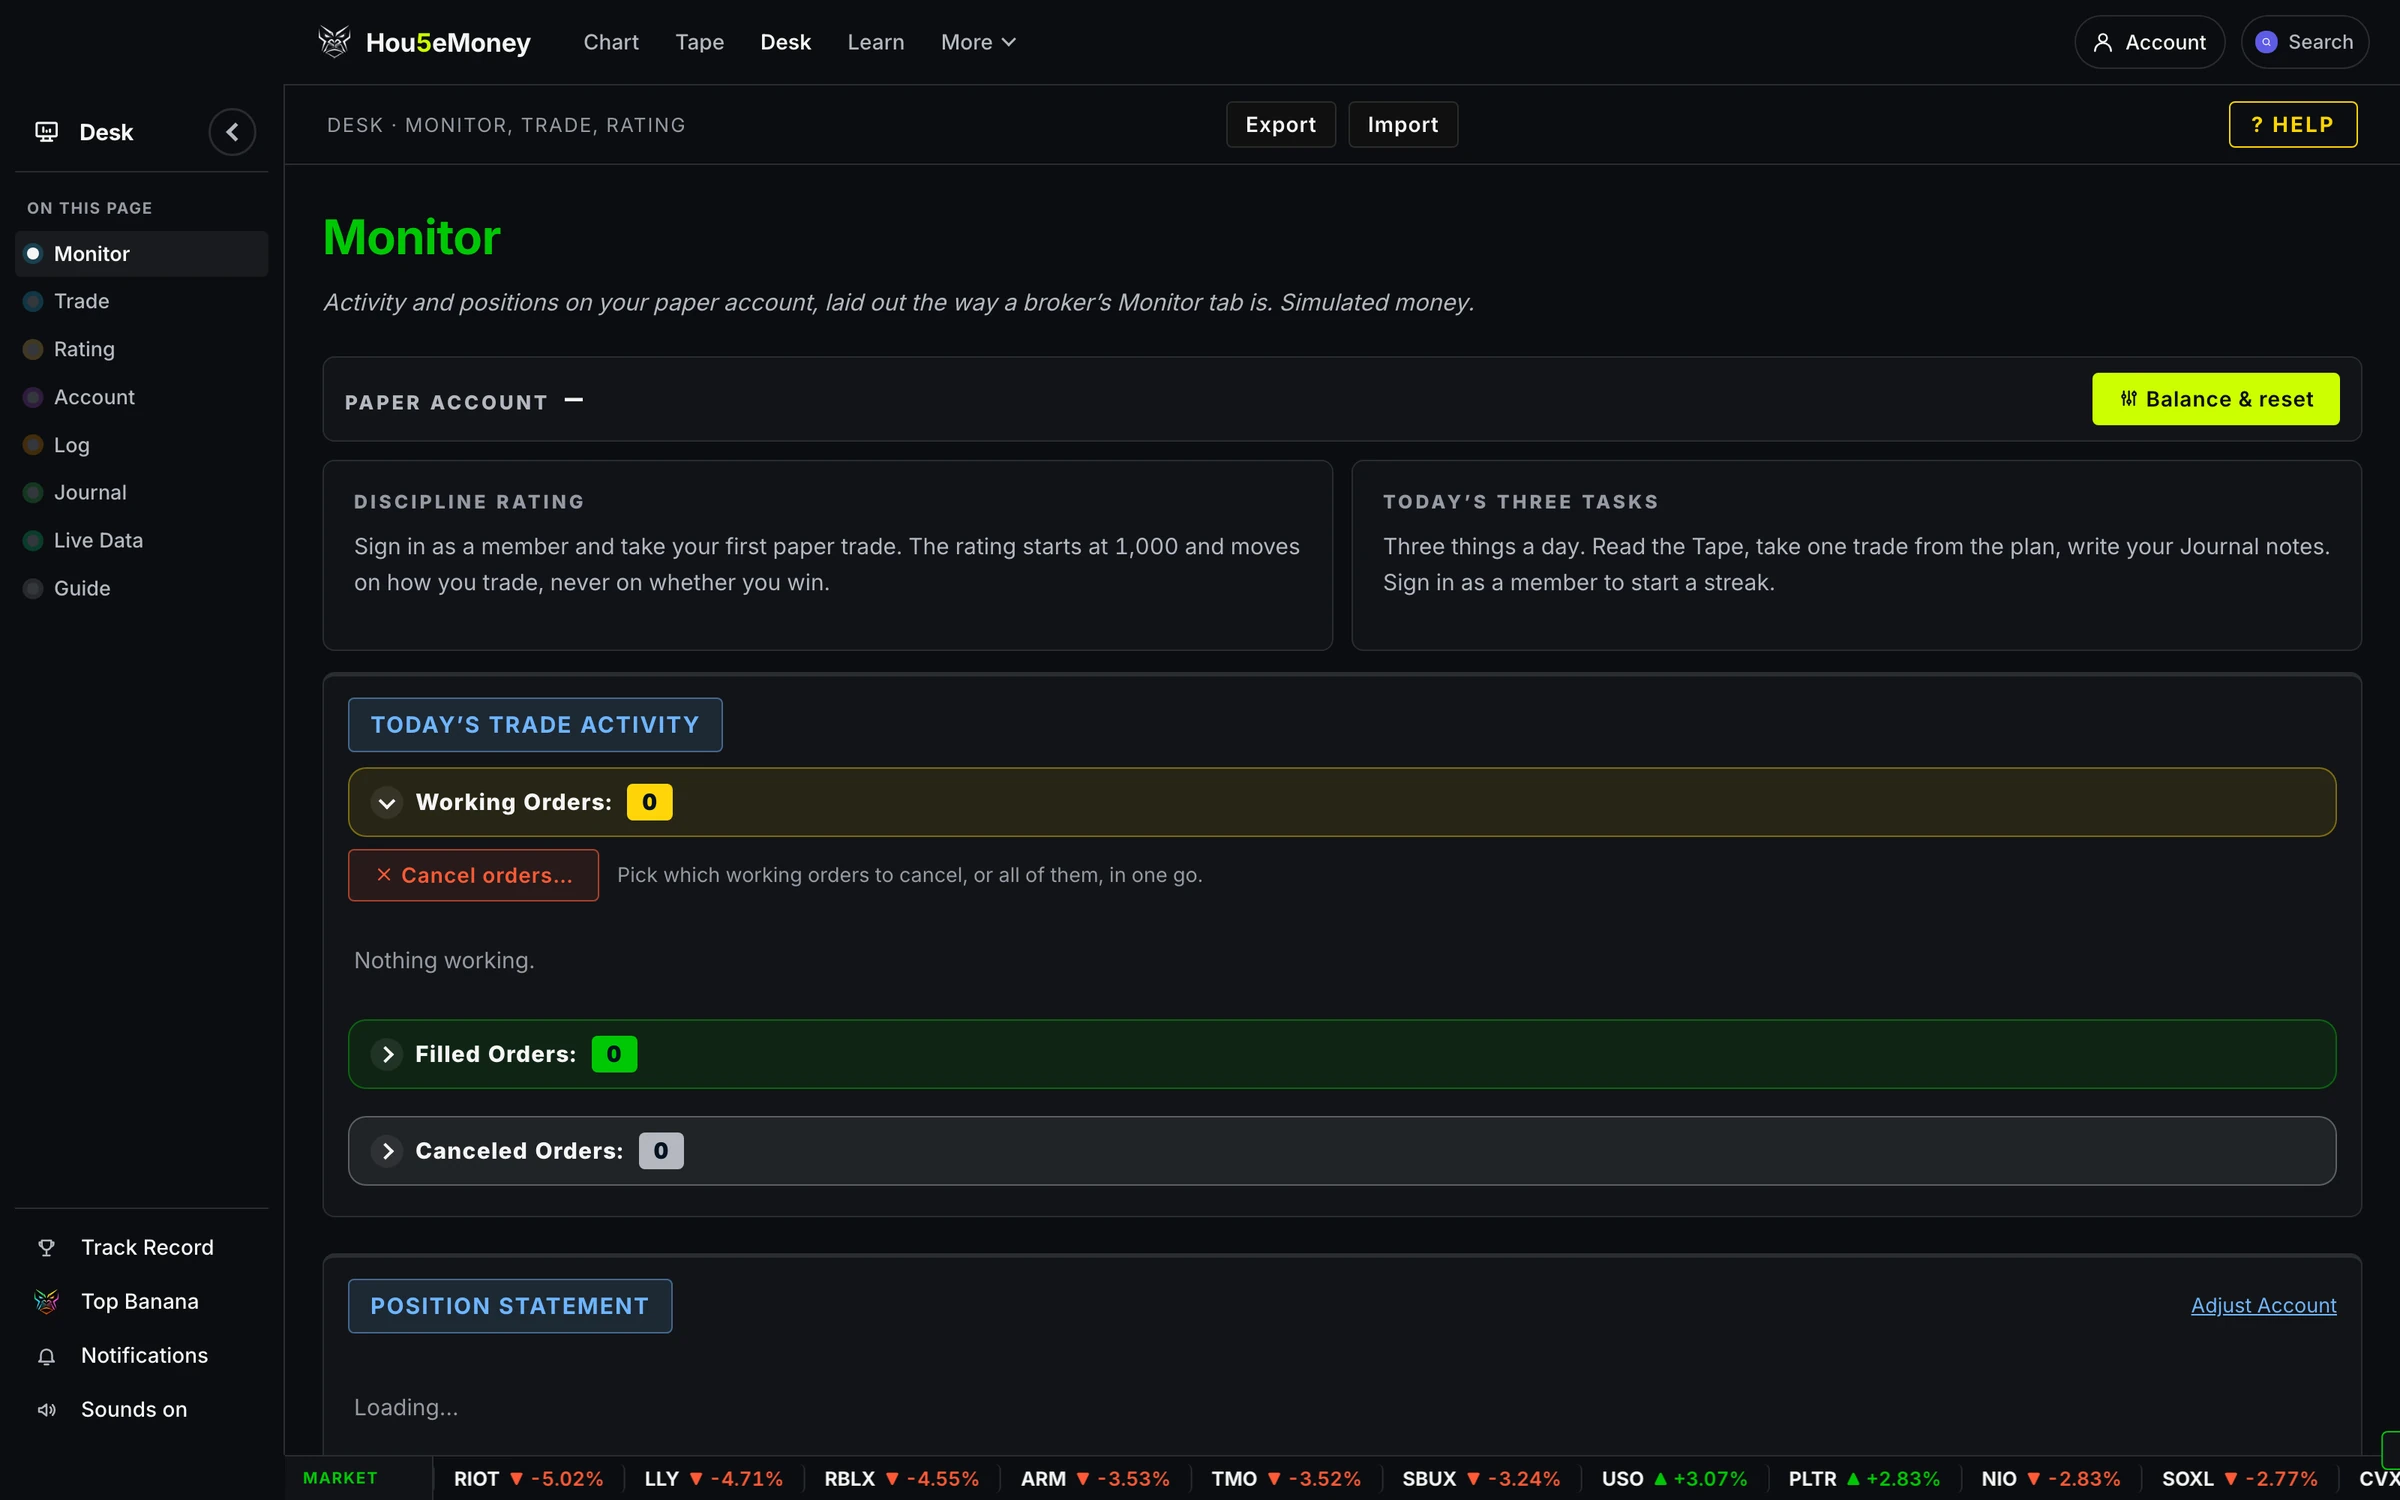Click the Live Data section dot
Image resolution: width=2400 pixels, height=1500 pixels.
click(x=33, y=540)
